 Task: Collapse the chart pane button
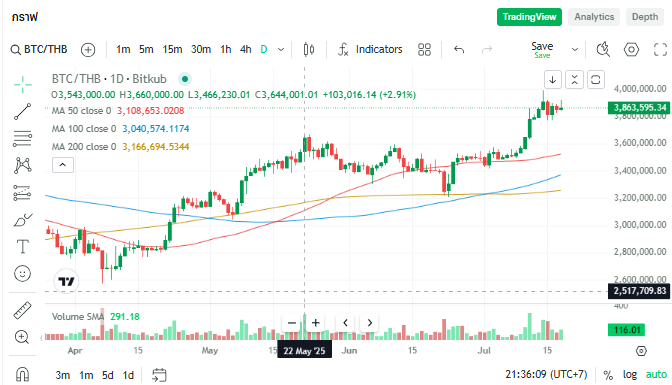click(574, 80)
